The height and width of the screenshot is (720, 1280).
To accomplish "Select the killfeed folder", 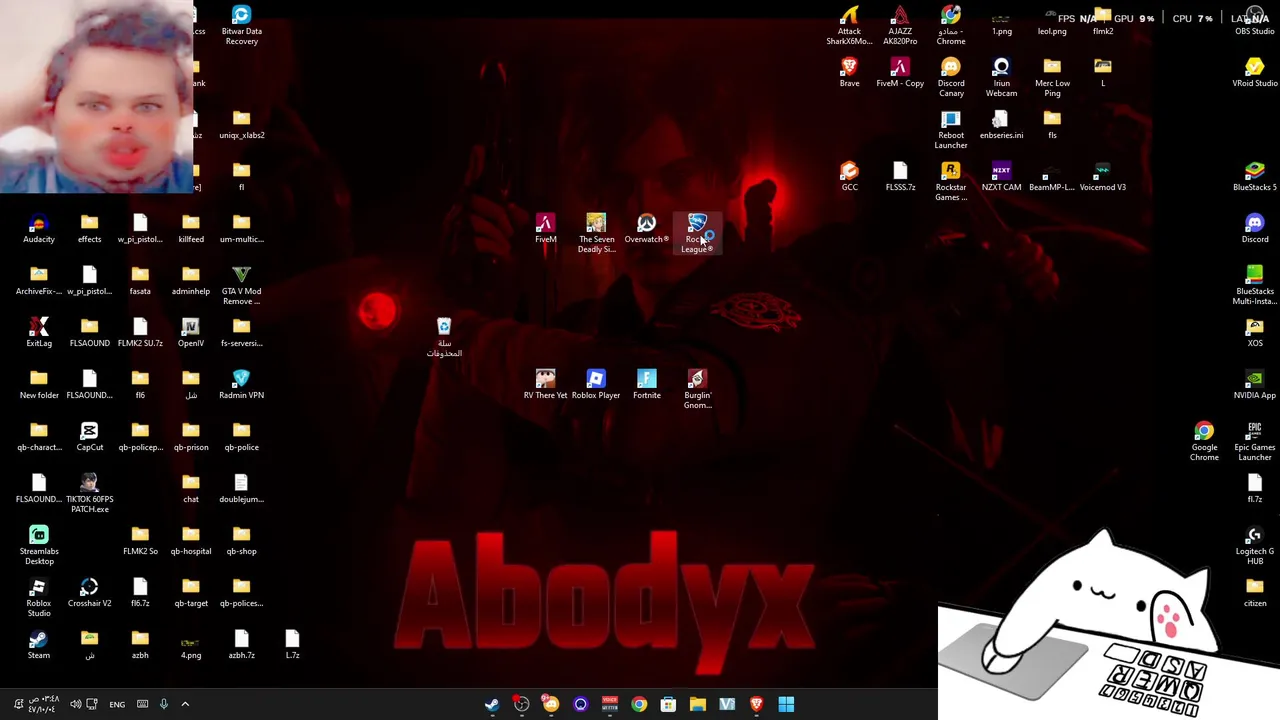I will click(x=190, y=228).
